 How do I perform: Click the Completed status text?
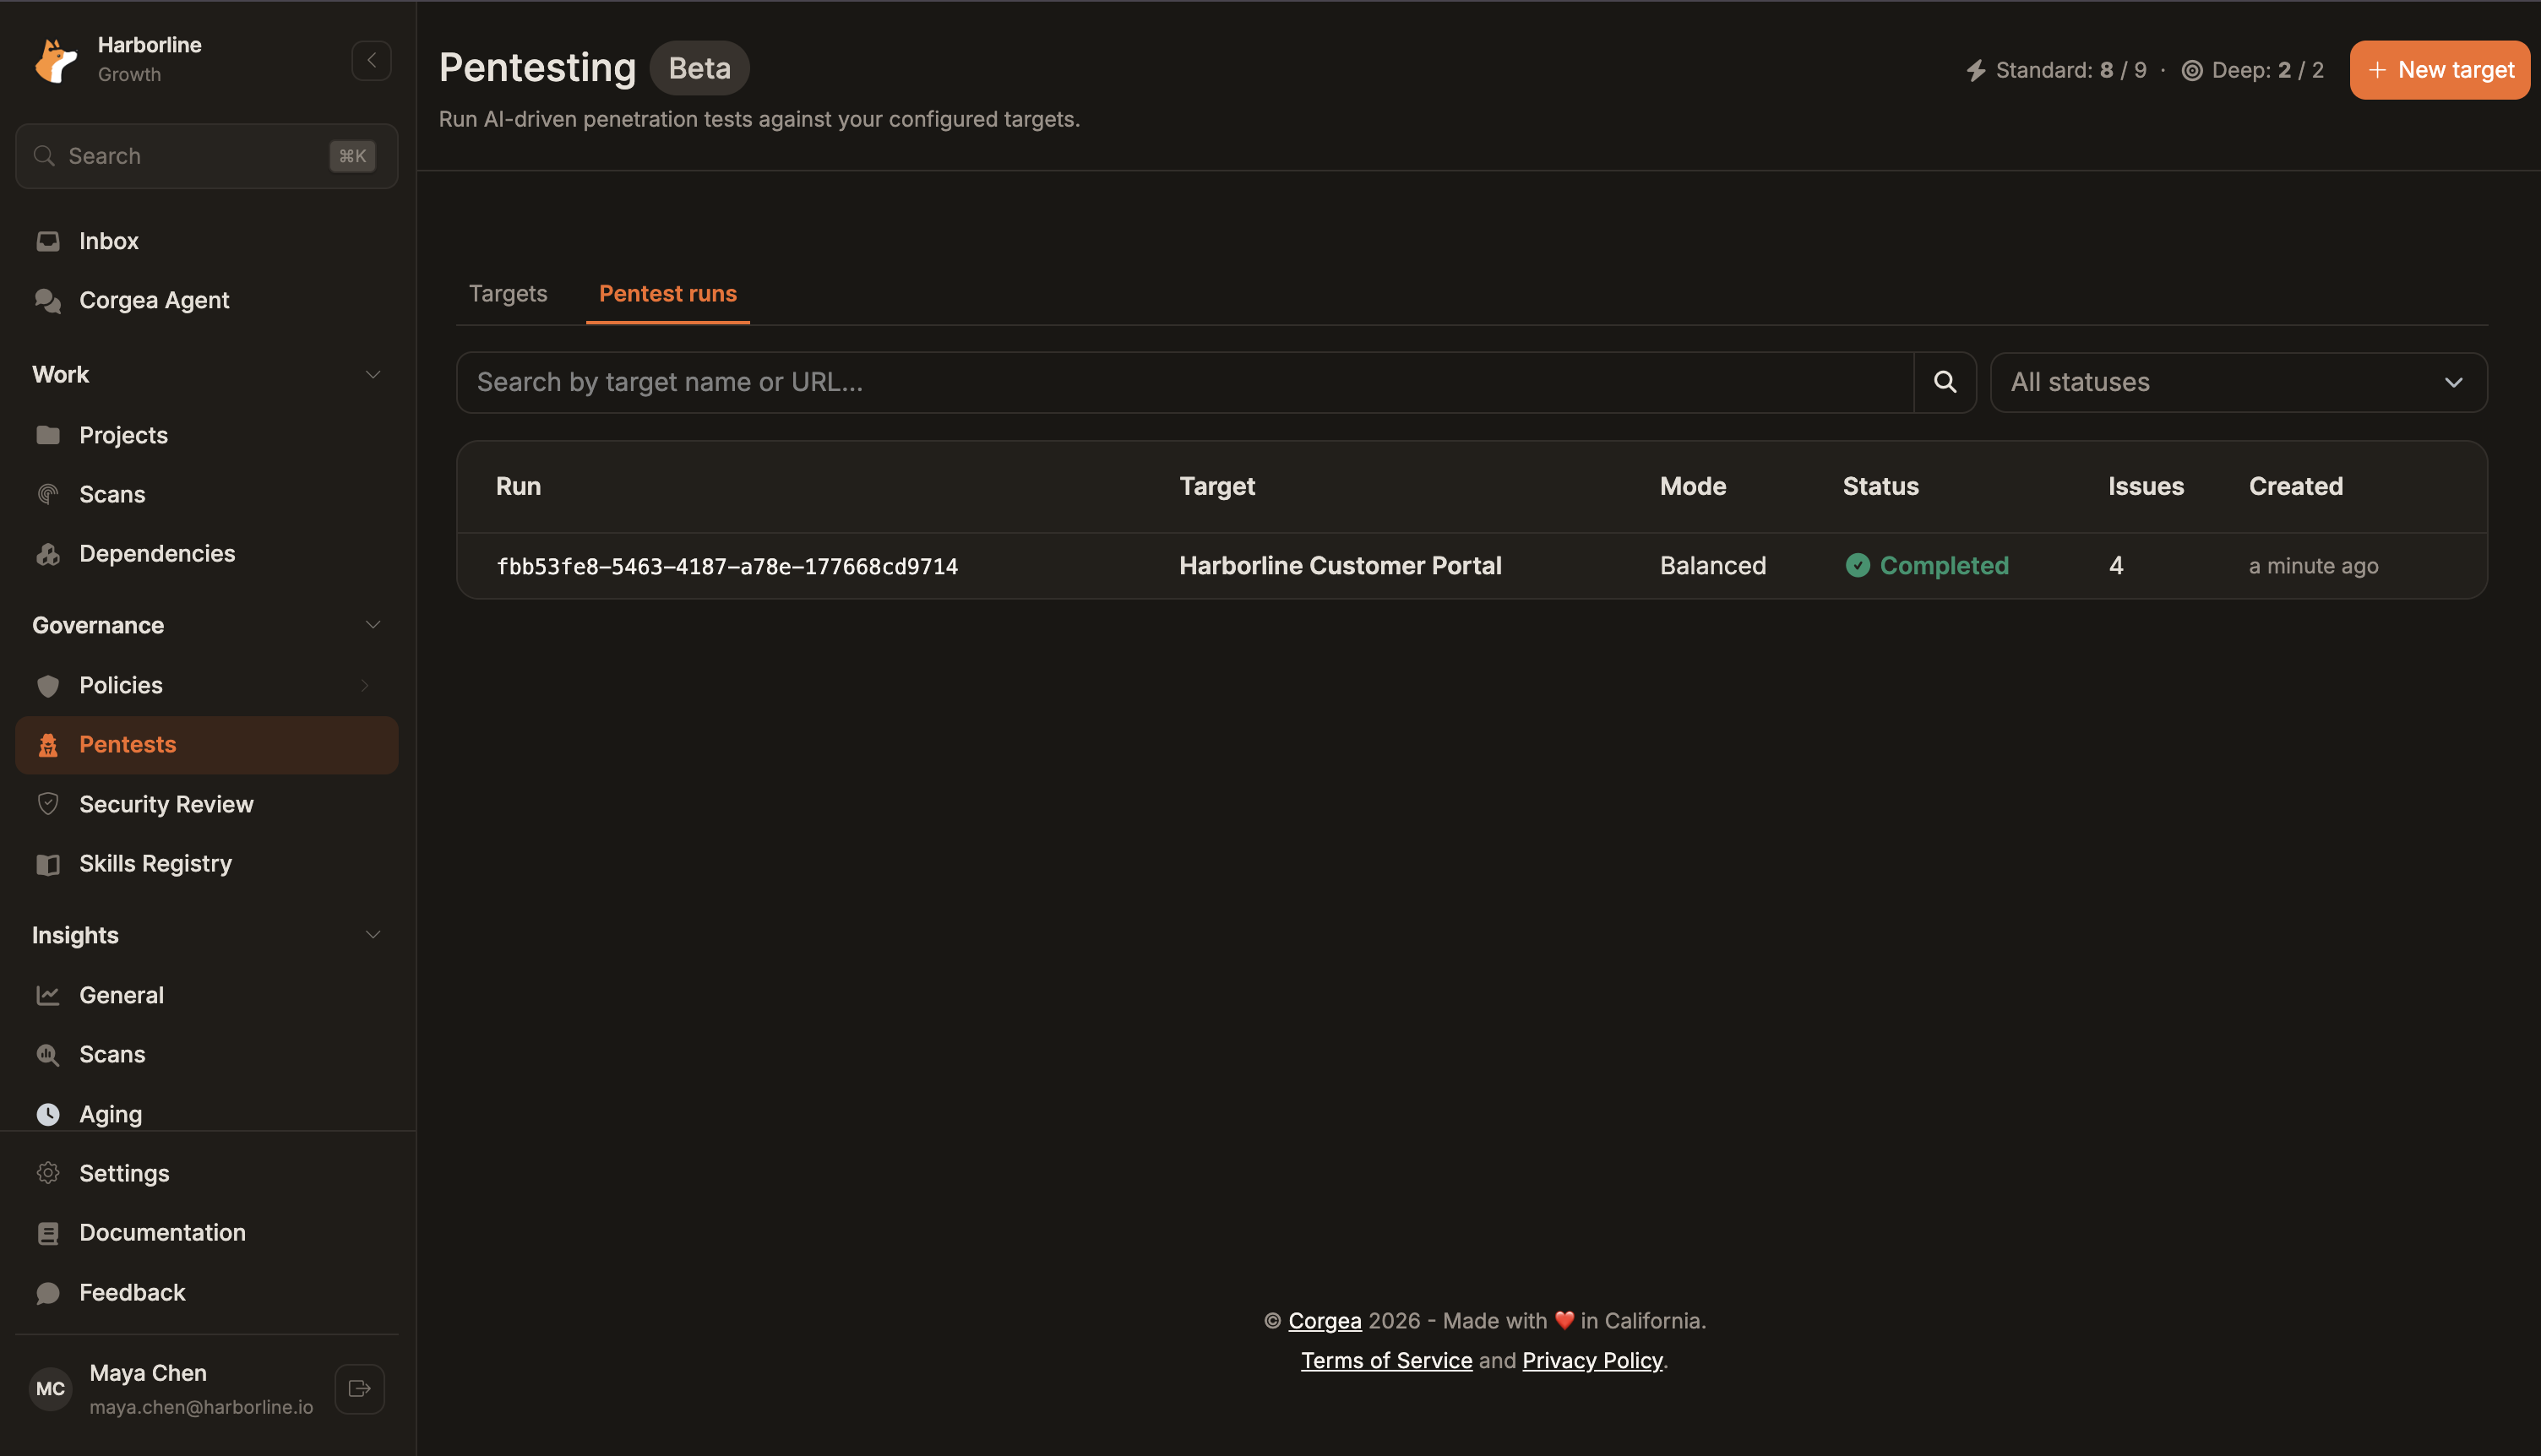[1944, 566]
